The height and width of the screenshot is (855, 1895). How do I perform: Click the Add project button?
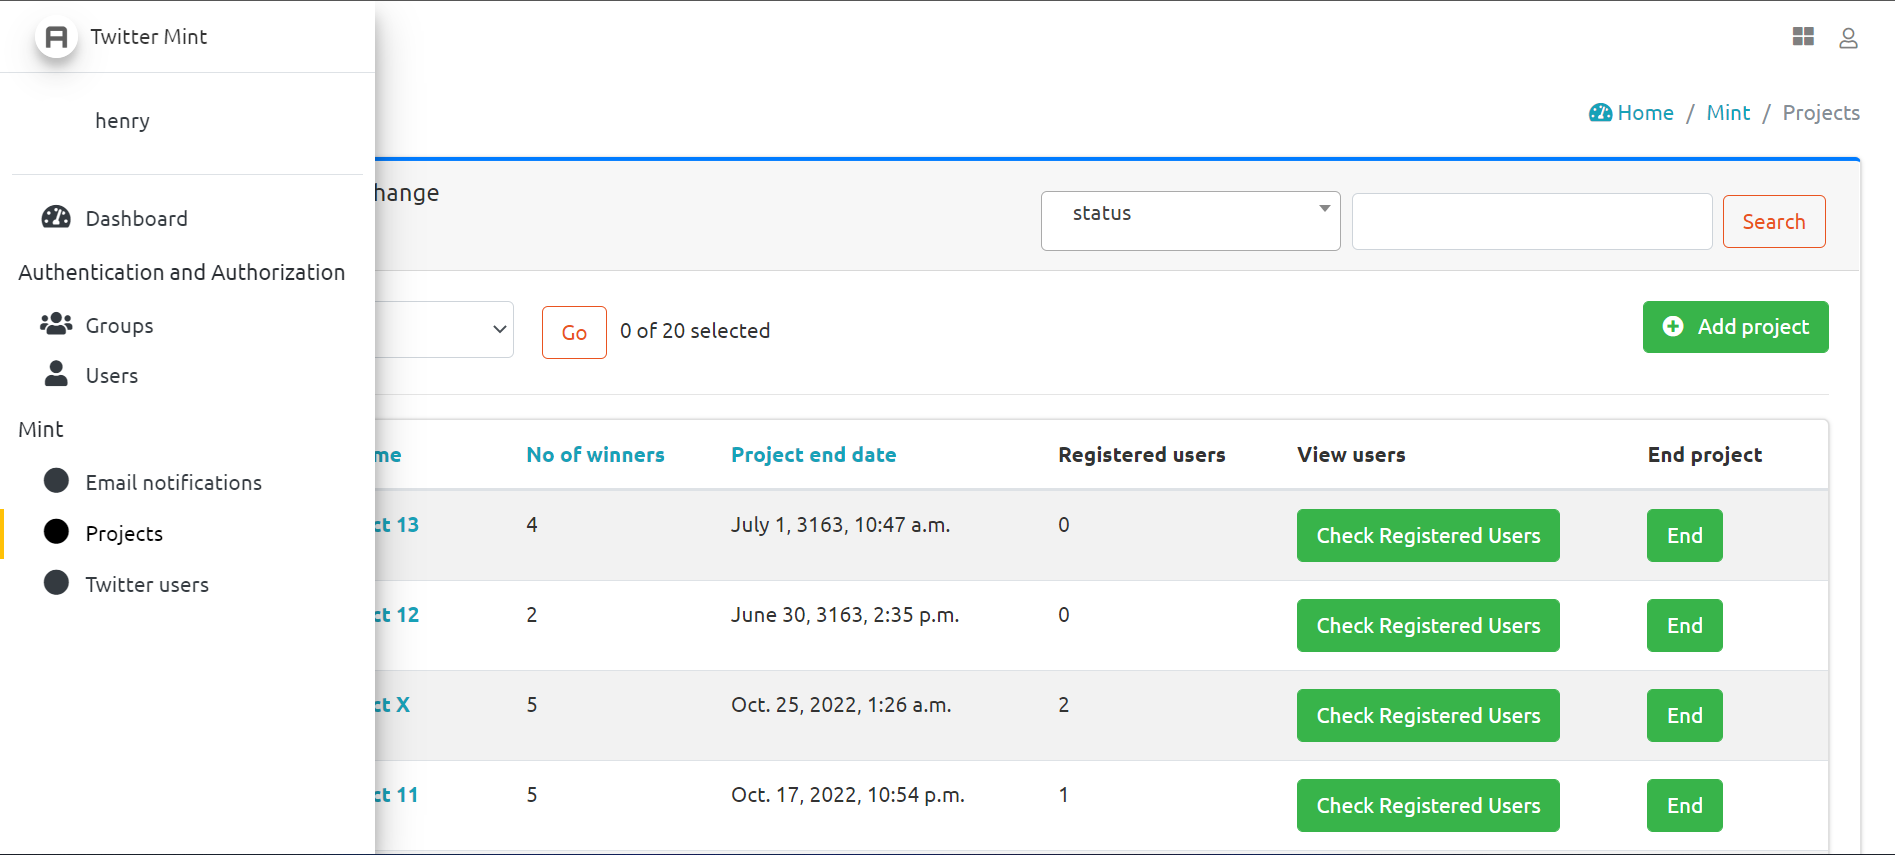1735,327
